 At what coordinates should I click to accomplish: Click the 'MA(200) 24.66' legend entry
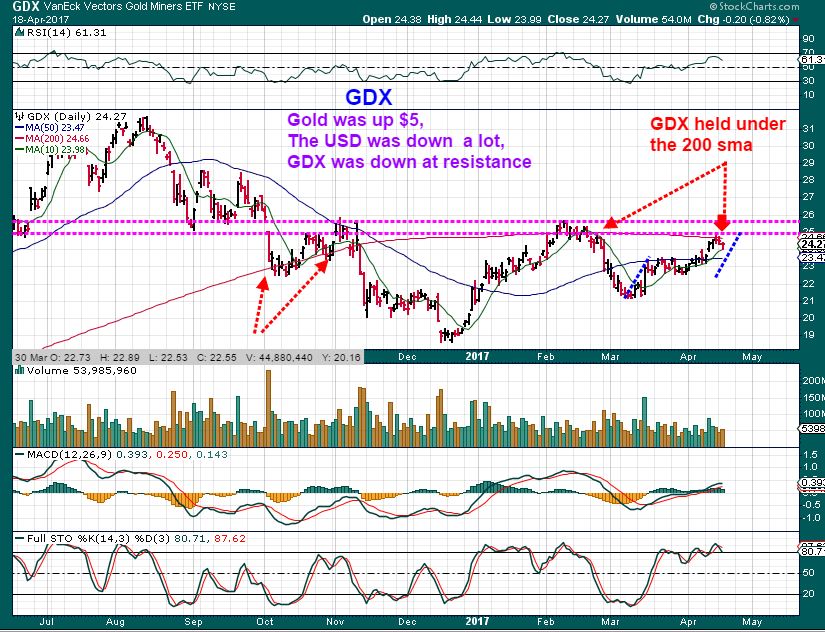point(57,139)
